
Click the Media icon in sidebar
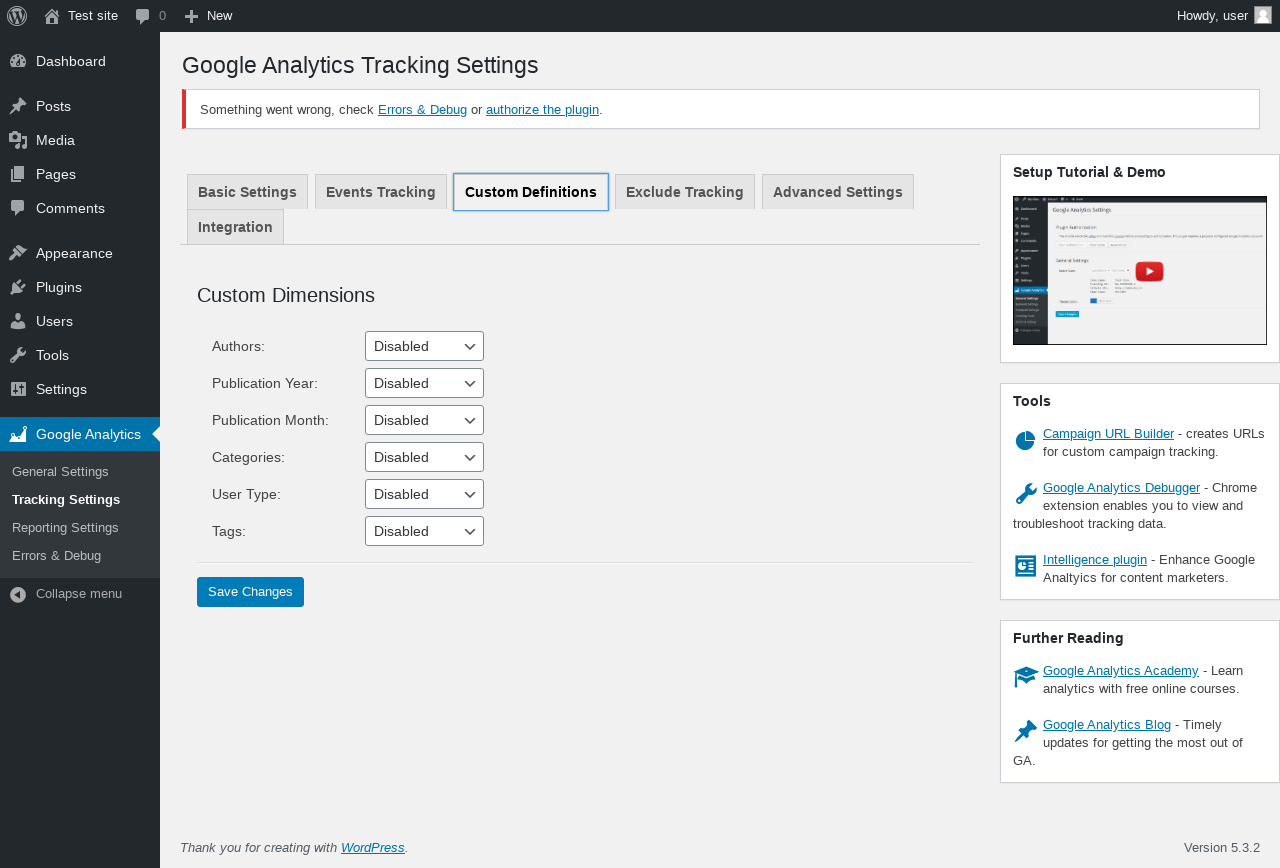point(18,140)
